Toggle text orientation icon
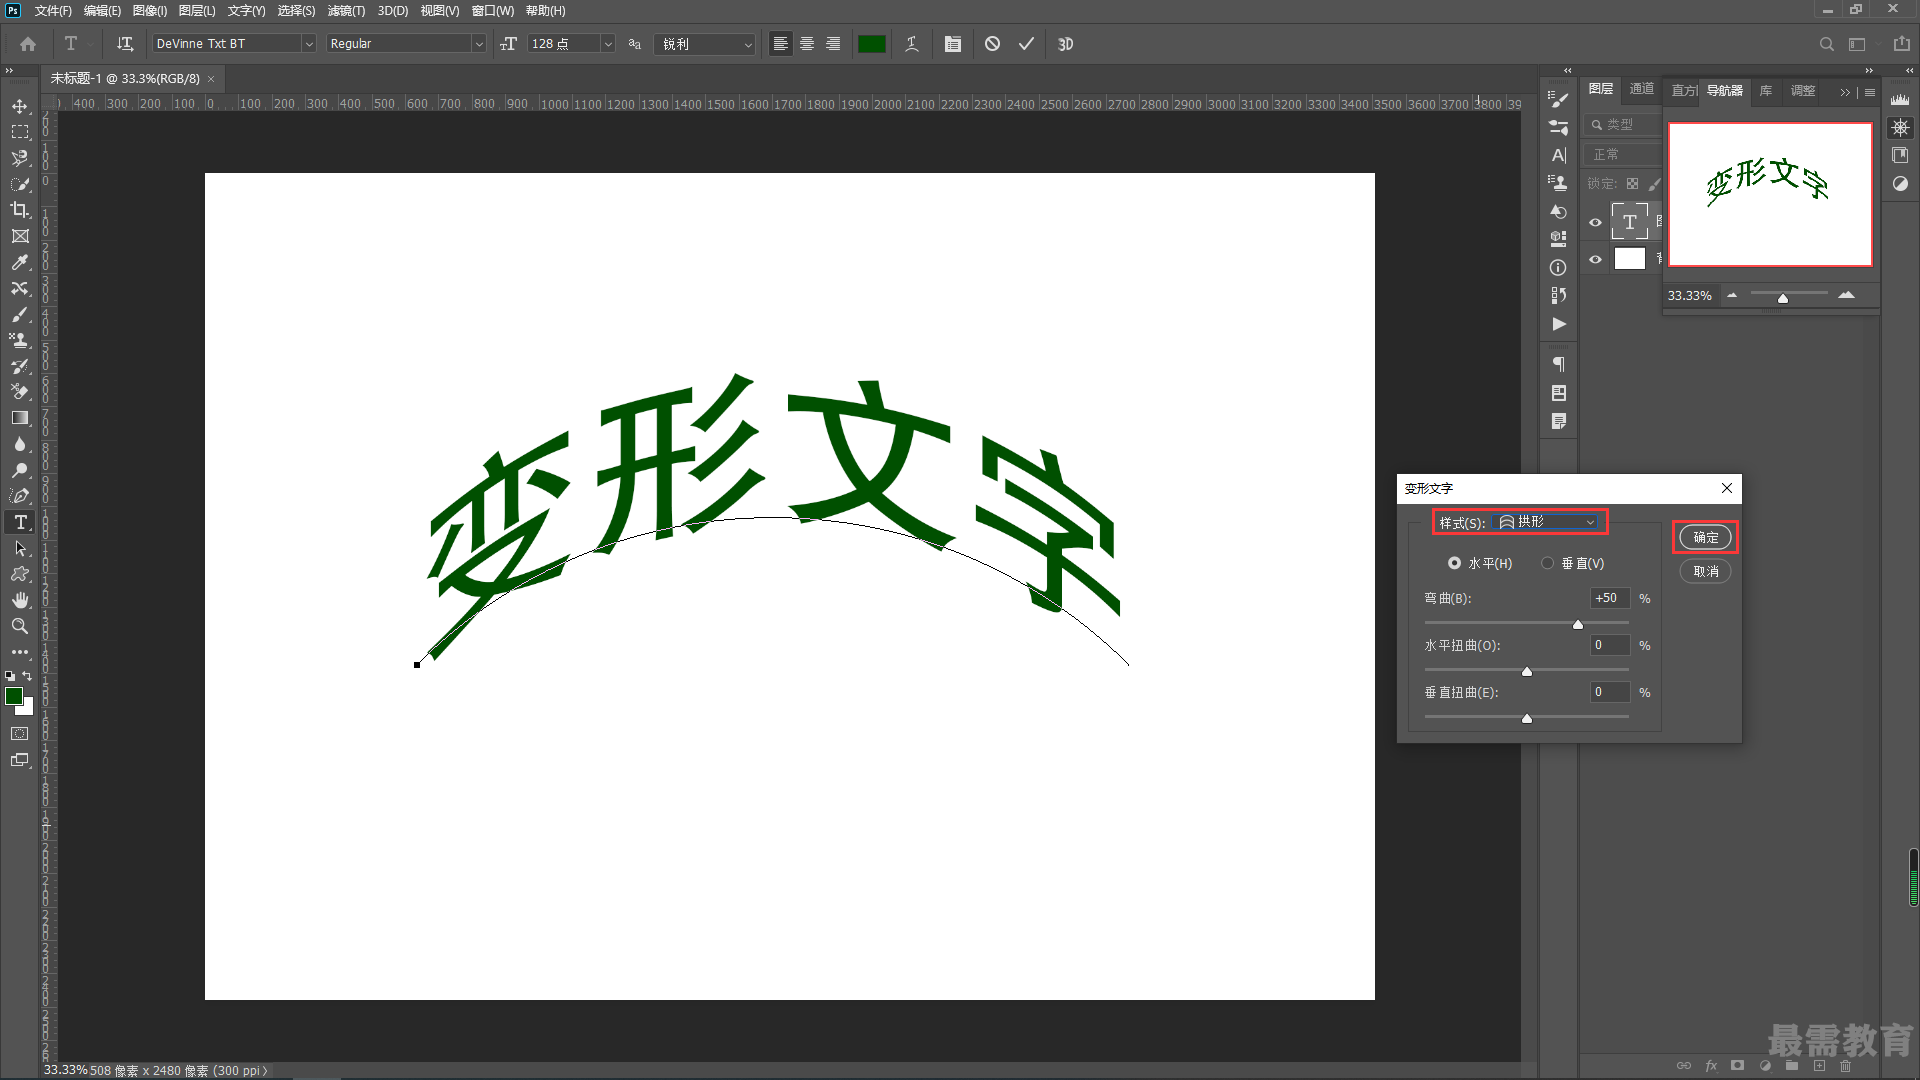The width and height of the screenshot is (1920, 1080). tap(125, 44)
